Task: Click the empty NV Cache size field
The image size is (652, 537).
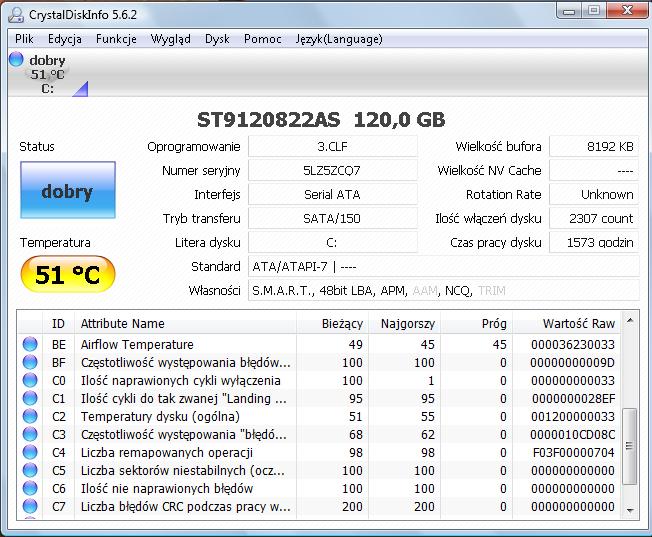Action: [x=594, y=171]
